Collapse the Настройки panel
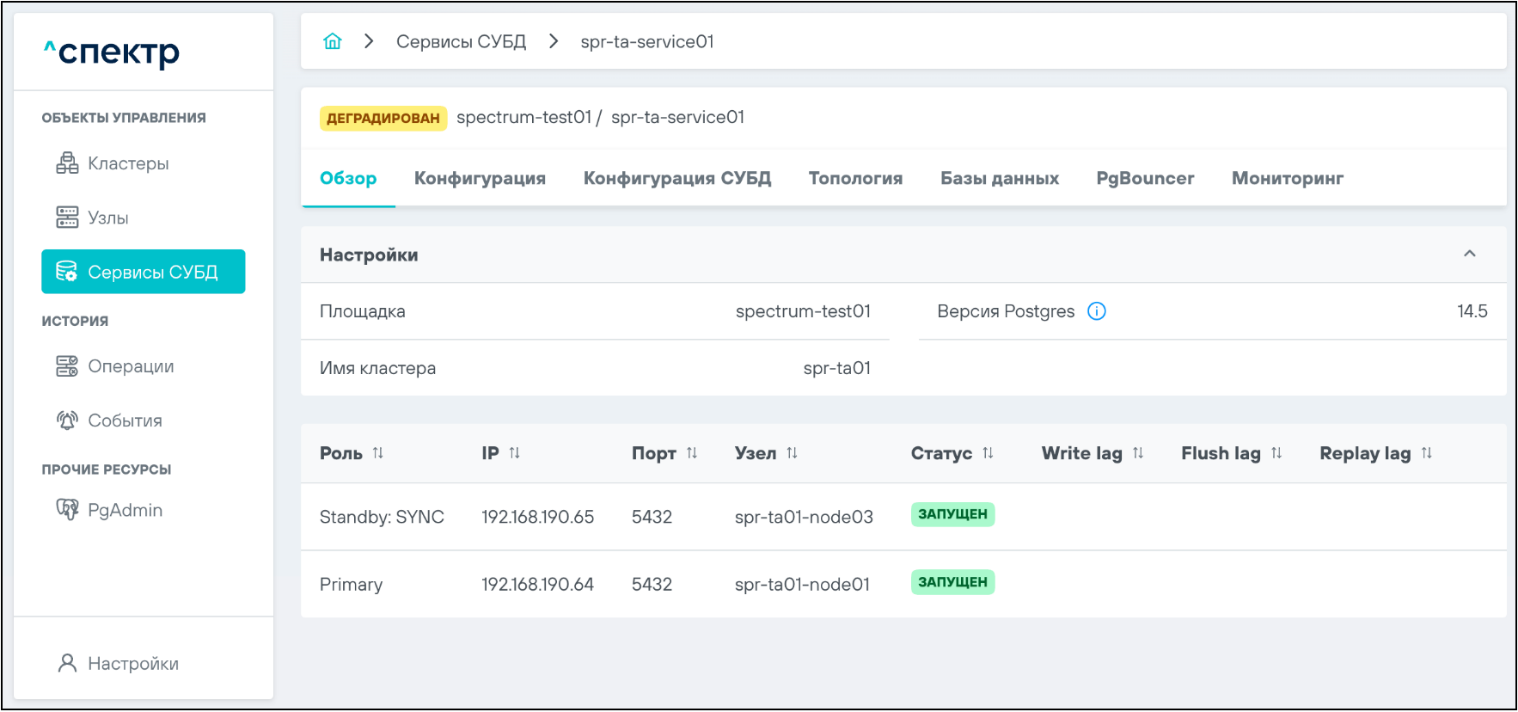 coord(1469,254)
